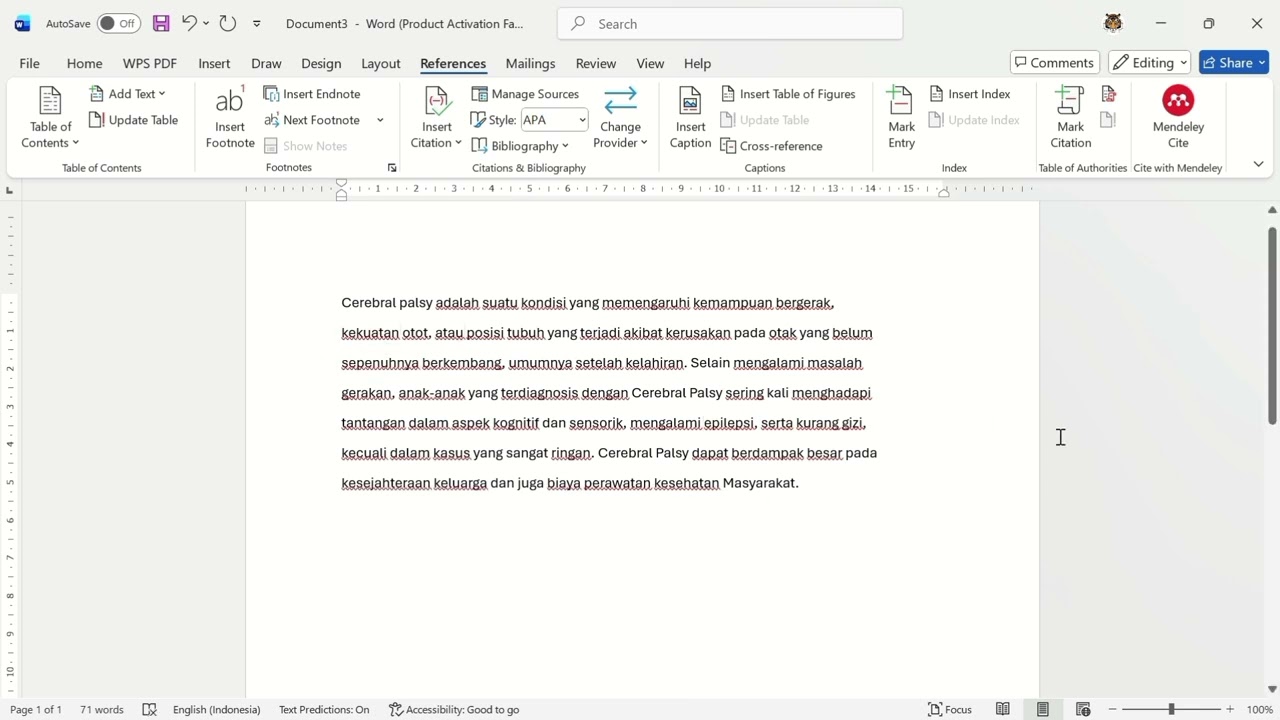Screen dimensions: 1280x720
Task: Click Insert Table of Authorities icon
Action: pyautogui.click(x=1108, y=93)
